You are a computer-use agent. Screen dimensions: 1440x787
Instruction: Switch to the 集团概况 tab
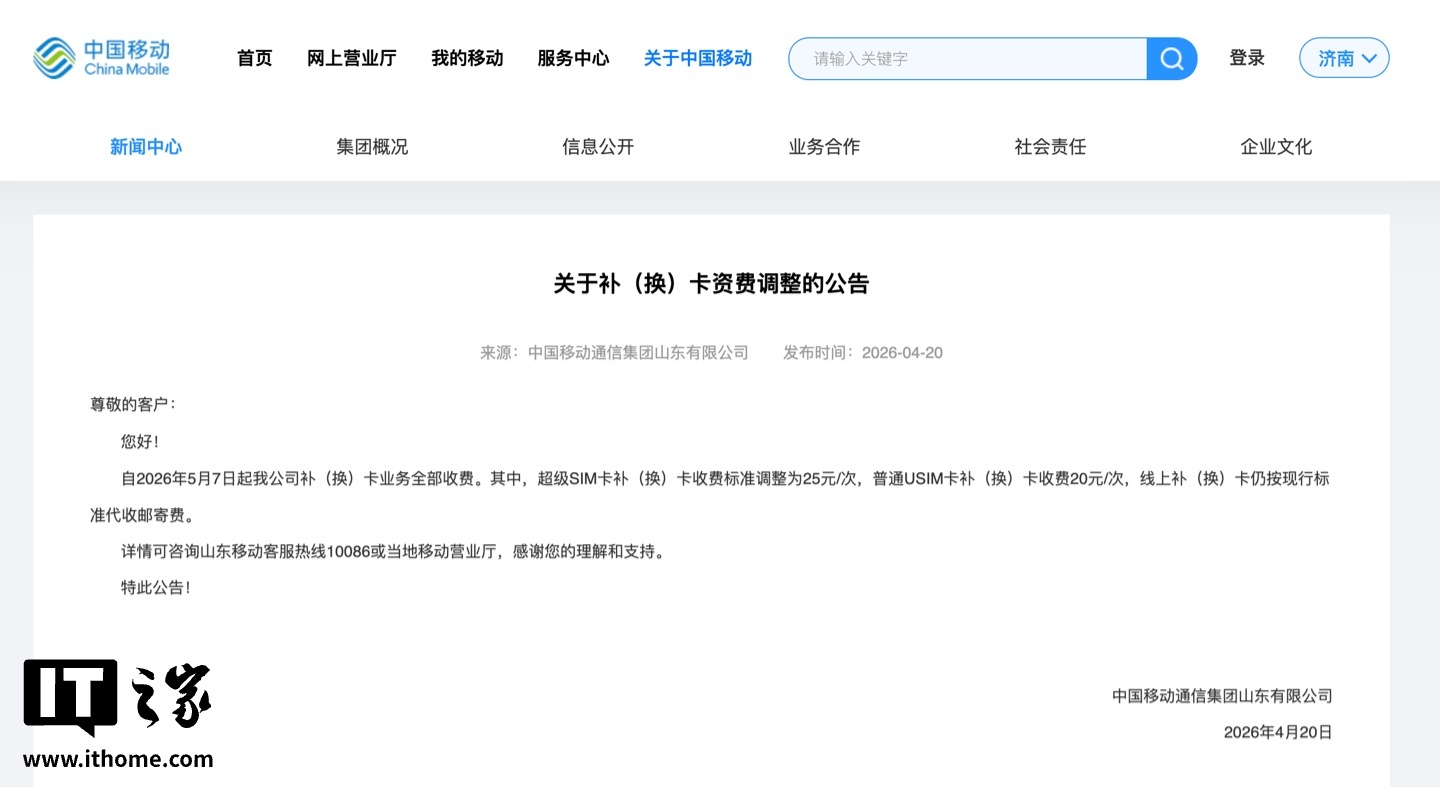pyautogui.click(x=372, y=147)
